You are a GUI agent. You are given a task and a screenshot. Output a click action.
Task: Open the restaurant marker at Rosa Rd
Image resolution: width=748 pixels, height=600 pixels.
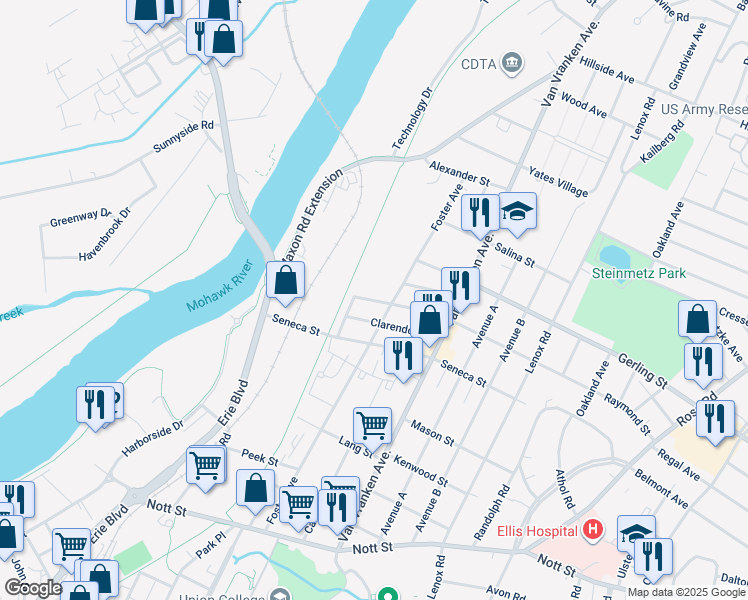pos(715,421)
